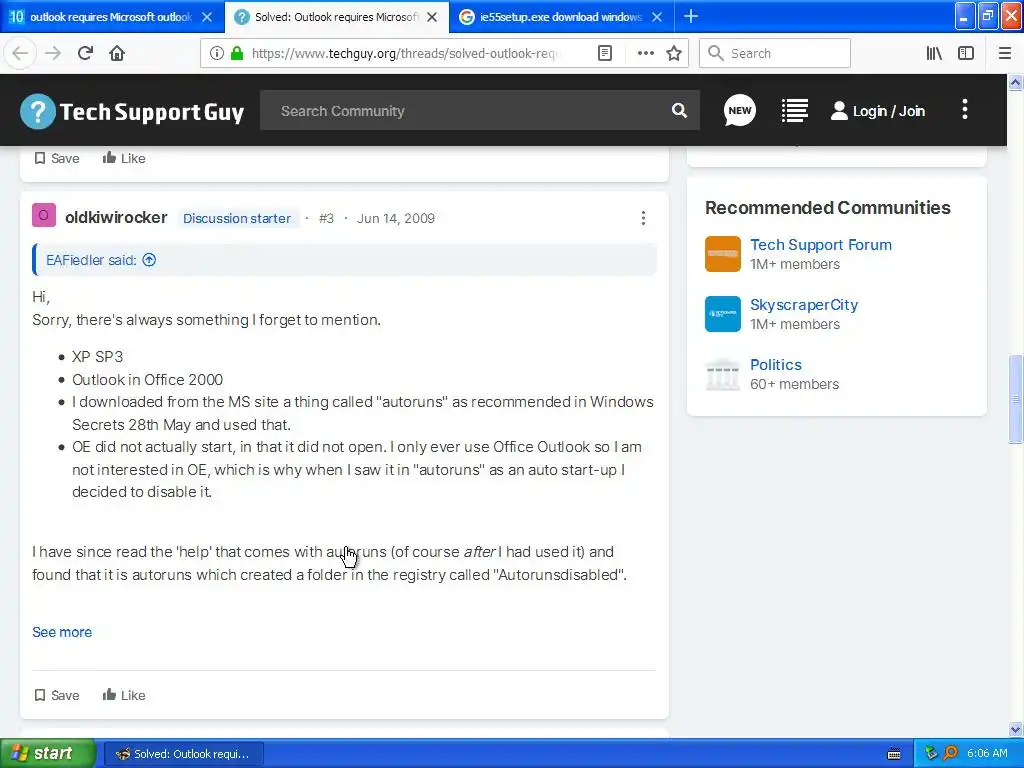Open SkyscraperCity community link
This screenshot has width=1024, height=768.
point(804,305)
